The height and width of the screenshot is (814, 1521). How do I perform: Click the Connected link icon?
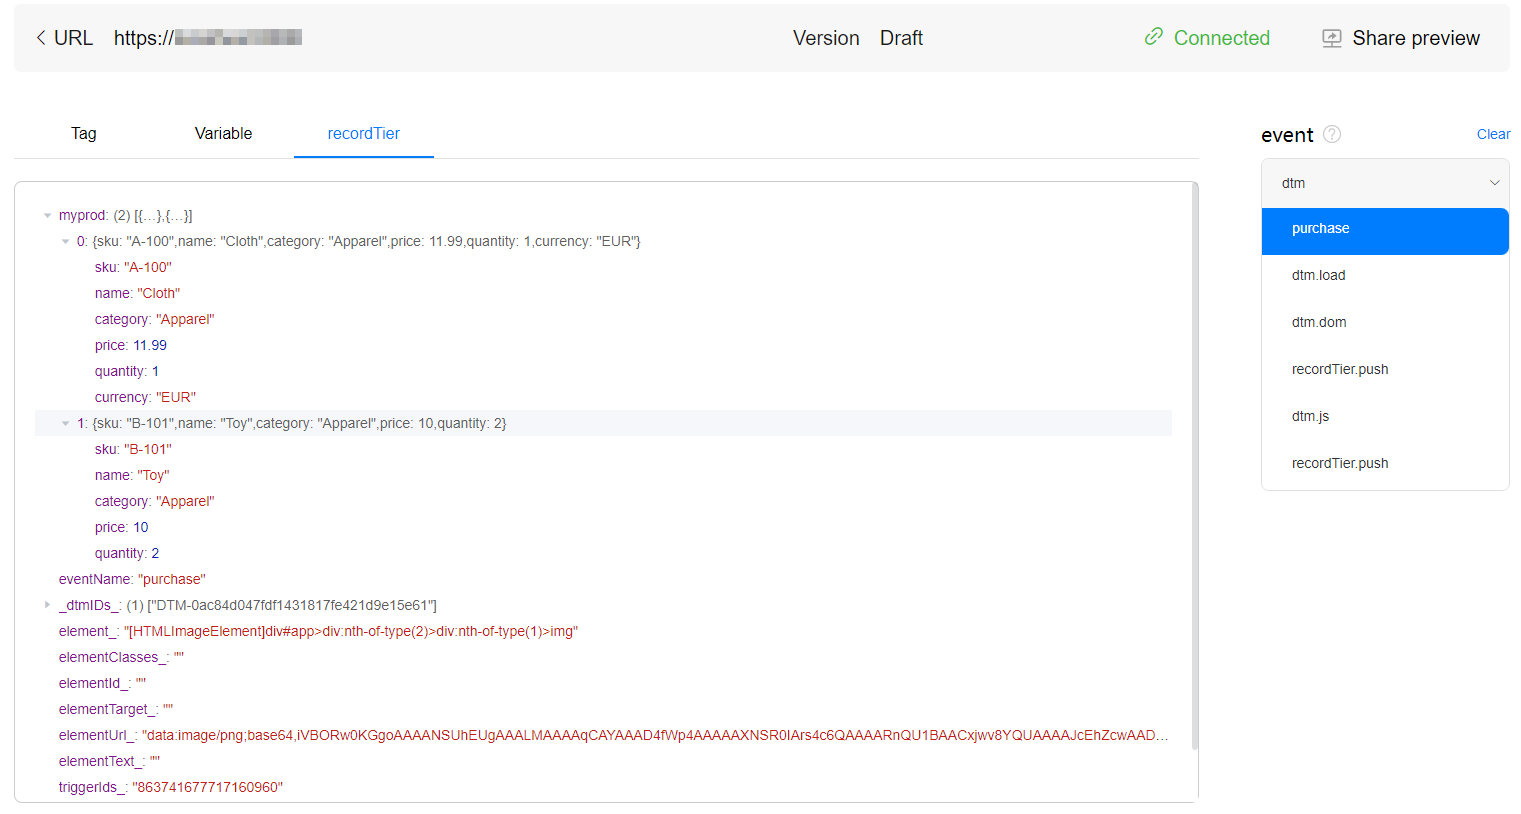pyautogui.click(x=1154, y=37)
